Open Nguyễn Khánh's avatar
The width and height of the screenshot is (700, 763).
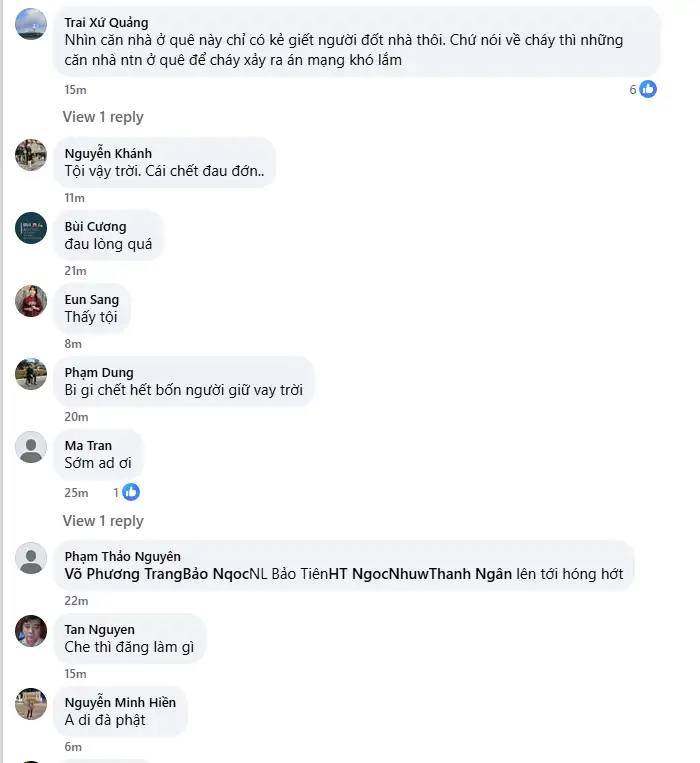31,154
